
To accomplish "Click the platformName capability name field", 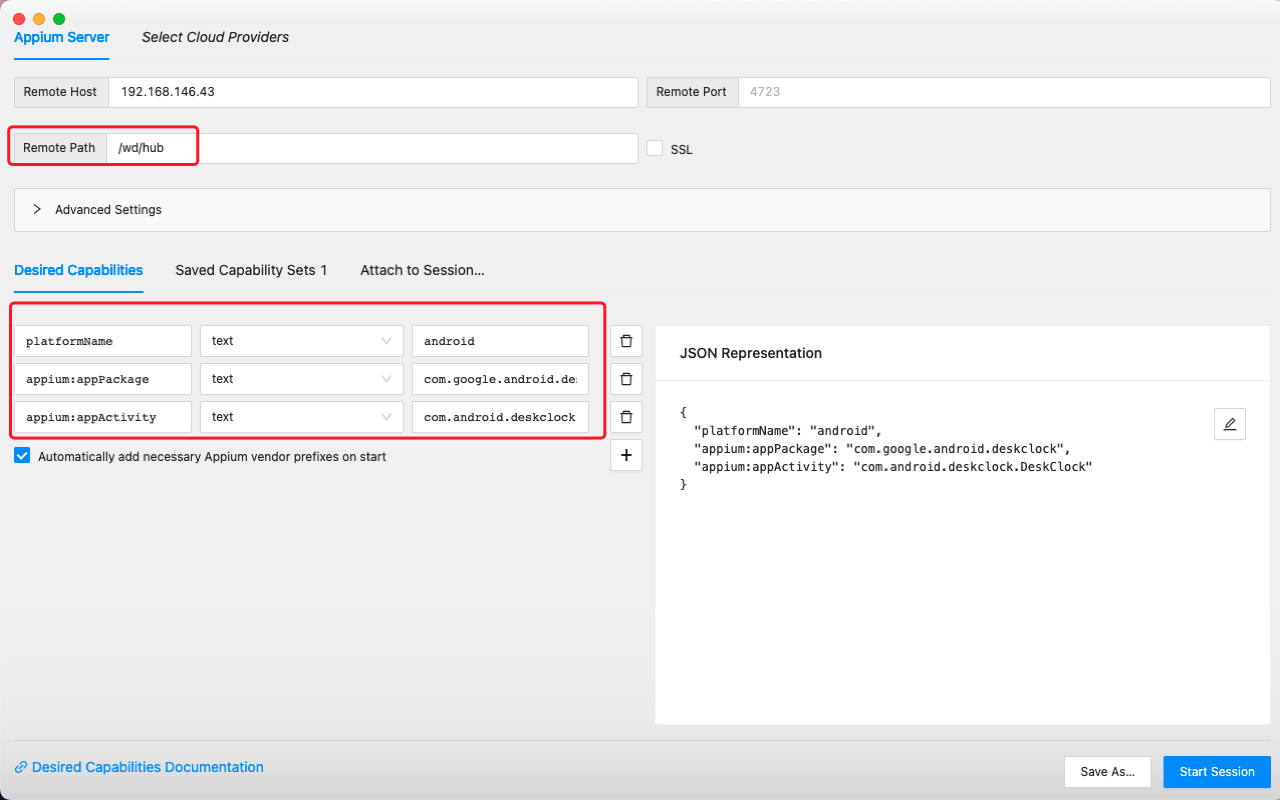I will 103,341.
